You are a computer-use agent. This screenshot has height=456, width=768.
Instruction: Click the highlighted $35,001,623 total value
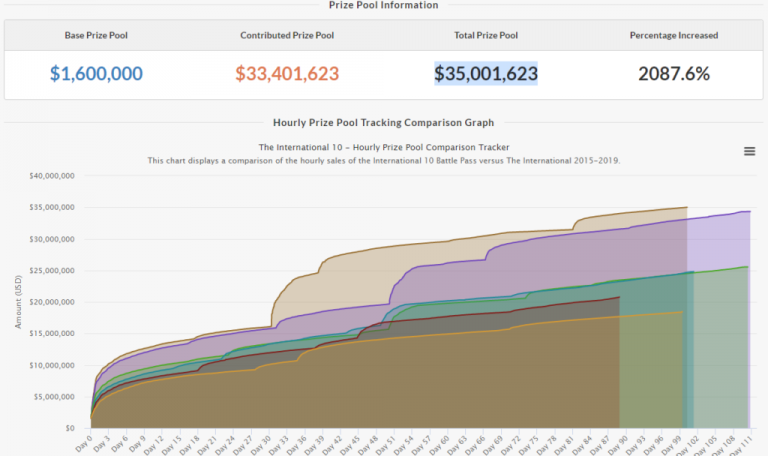[485, 74]
